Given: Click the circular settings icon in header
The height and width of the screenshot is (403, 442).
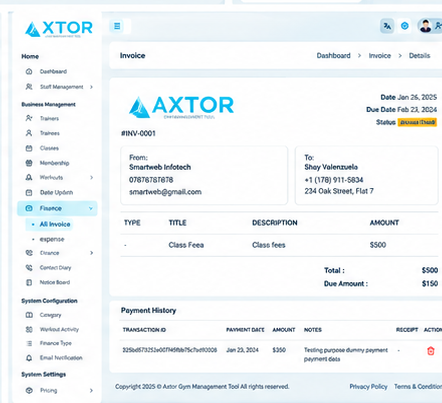Looking at the screenshot, I should click(x=405, y=26).
